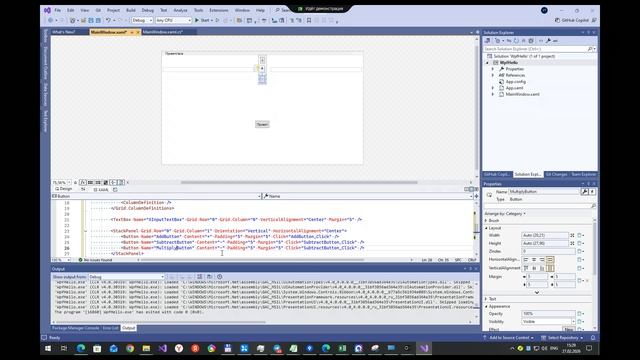Click the New button beside Effect
The image size is (640, 360).
tap(568, 329)
